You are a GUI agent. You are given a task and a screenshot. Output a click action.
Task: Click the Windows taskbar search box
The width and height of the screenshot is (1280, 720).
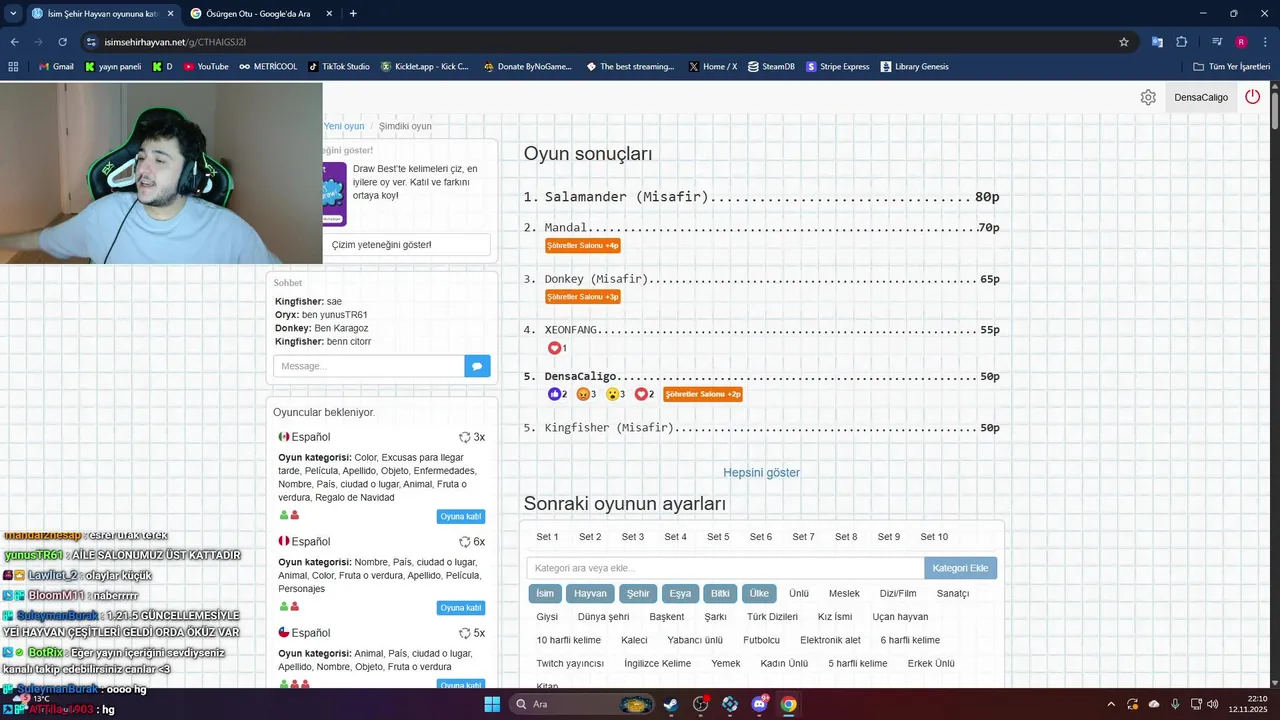click(582, 704)
